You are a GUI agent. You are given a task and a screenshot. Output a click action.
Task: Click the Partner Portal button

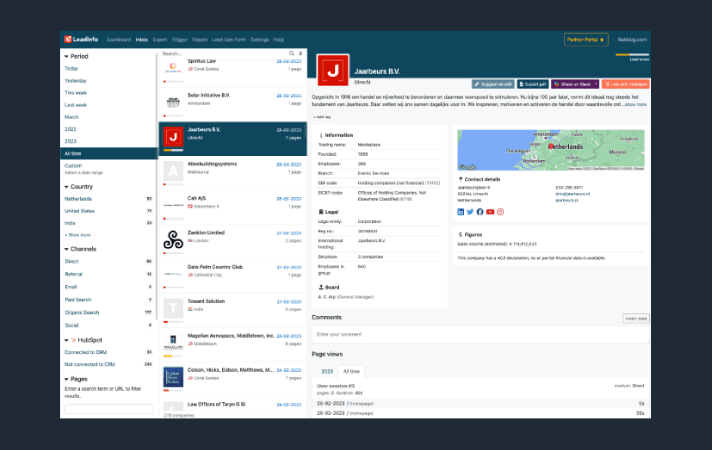click(586, 40)
